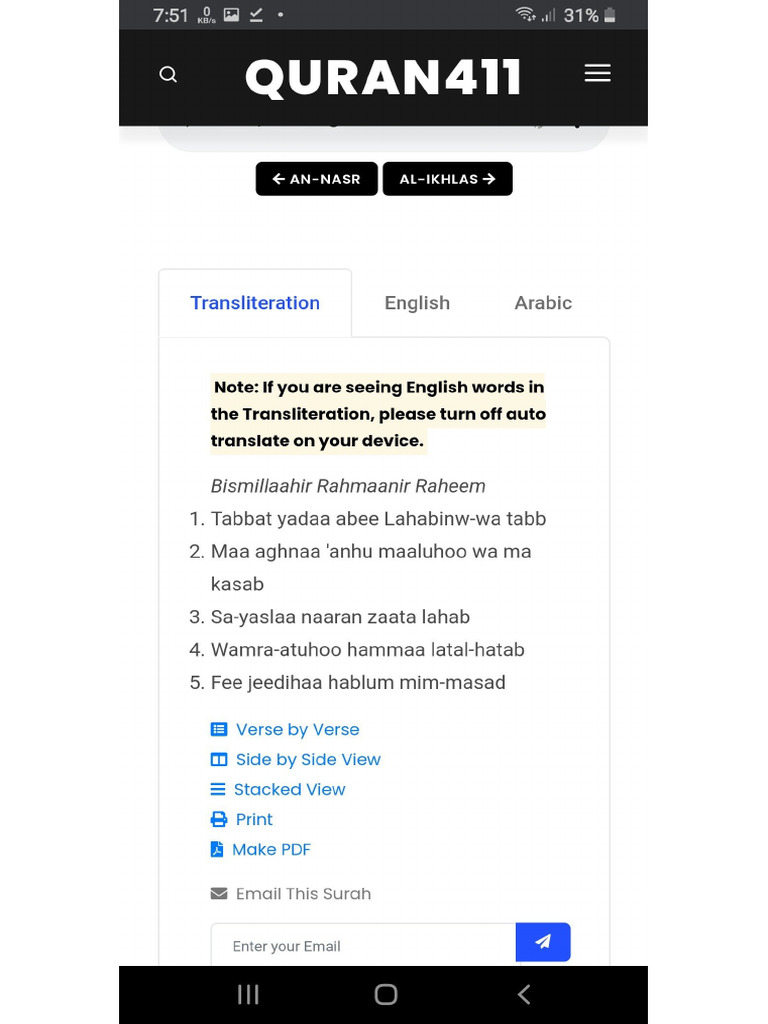Click the Verse by Verse list icon
The width and height of the screenshot is (768, 1024).
point(219,730)
